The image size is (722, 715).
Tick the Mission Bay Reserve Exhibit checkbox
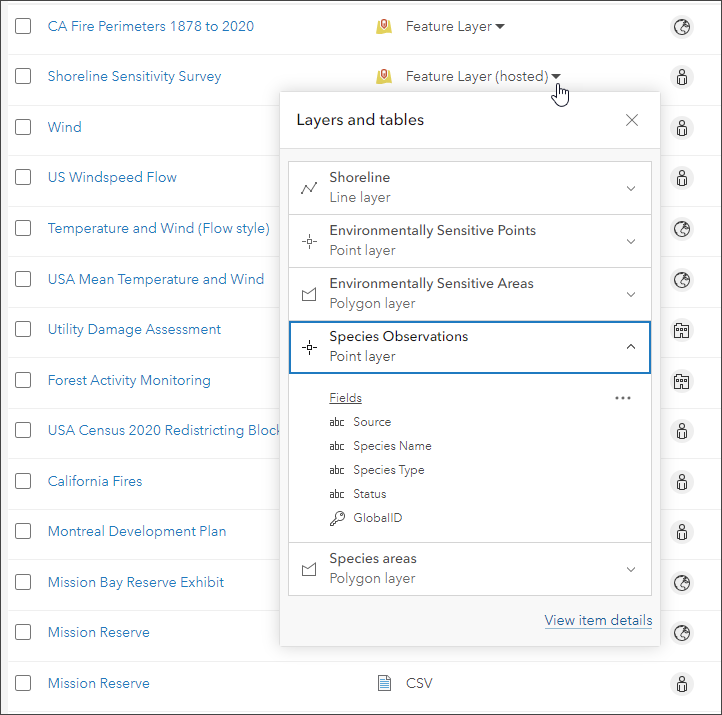point(23,582)
